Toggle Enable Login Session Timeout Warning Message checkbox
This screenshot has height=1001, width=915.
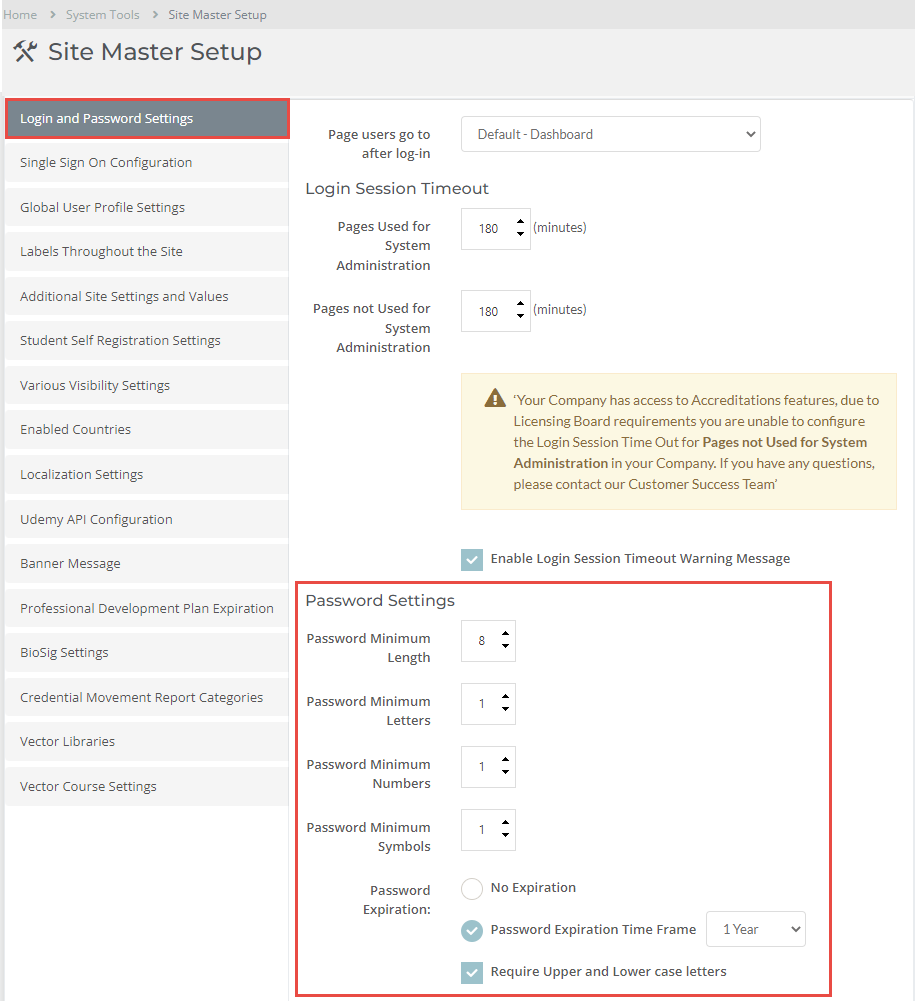coord(472,560)
